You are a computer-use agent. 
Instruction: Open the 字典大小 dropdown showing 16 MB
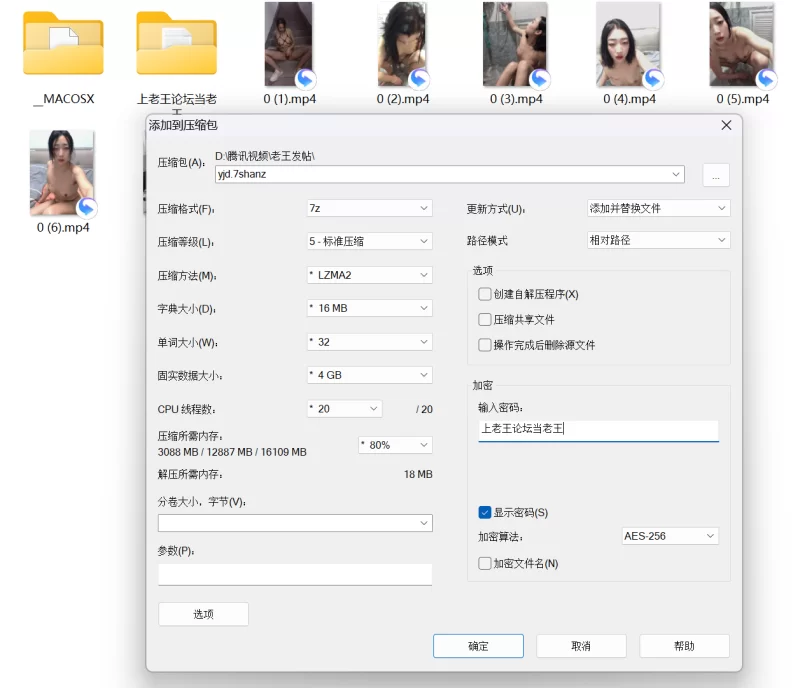tap(369, 308)
